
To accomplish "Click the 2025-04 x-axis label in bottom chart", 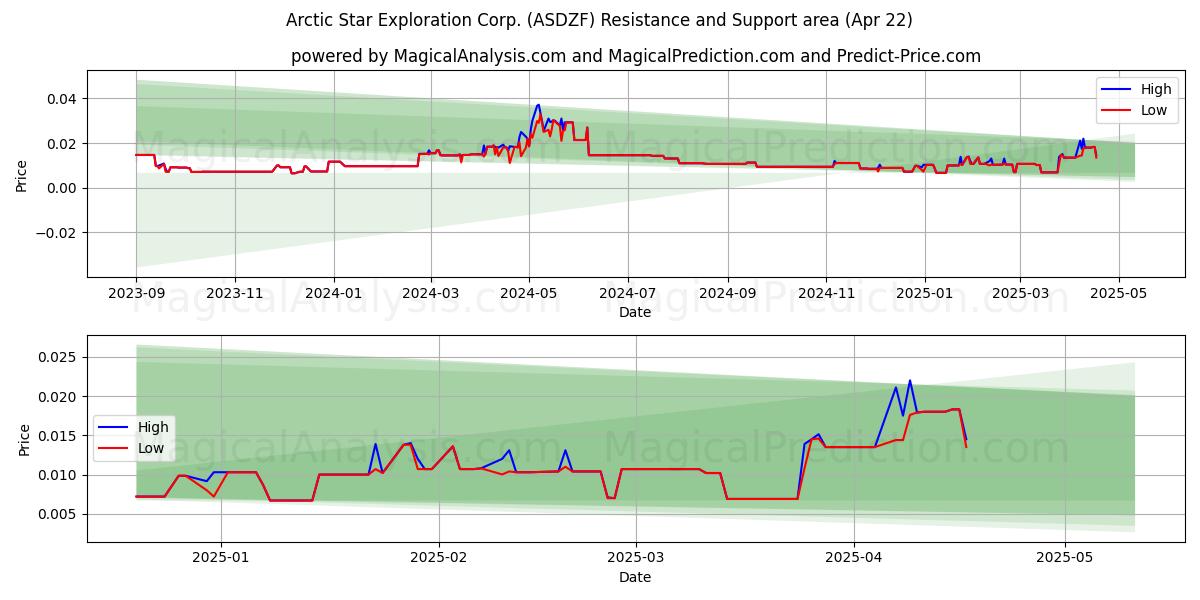I will [x=854, y=558].
